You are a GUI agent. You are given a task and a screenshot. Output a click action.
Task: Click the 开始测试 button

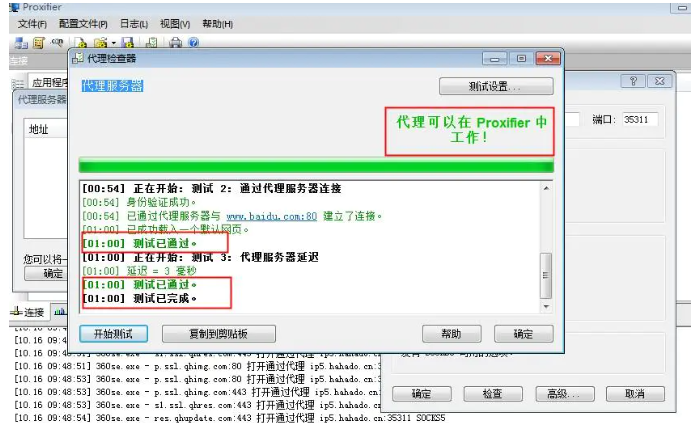[x=114, y=334]
